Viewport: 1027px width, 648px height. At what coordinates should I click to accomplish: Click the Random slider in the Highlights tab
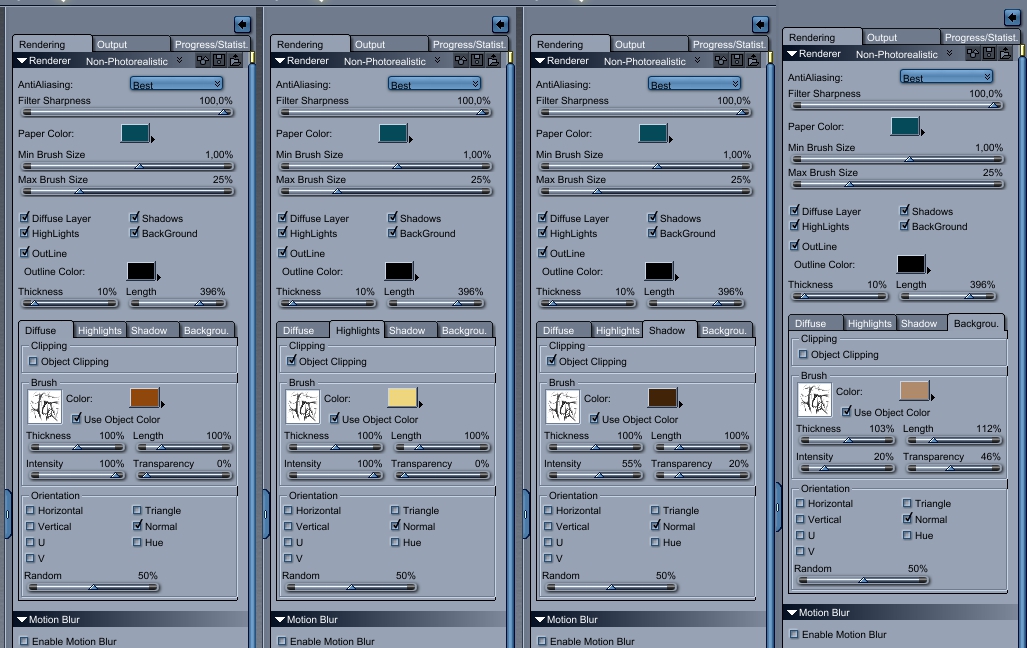(350, 587)
